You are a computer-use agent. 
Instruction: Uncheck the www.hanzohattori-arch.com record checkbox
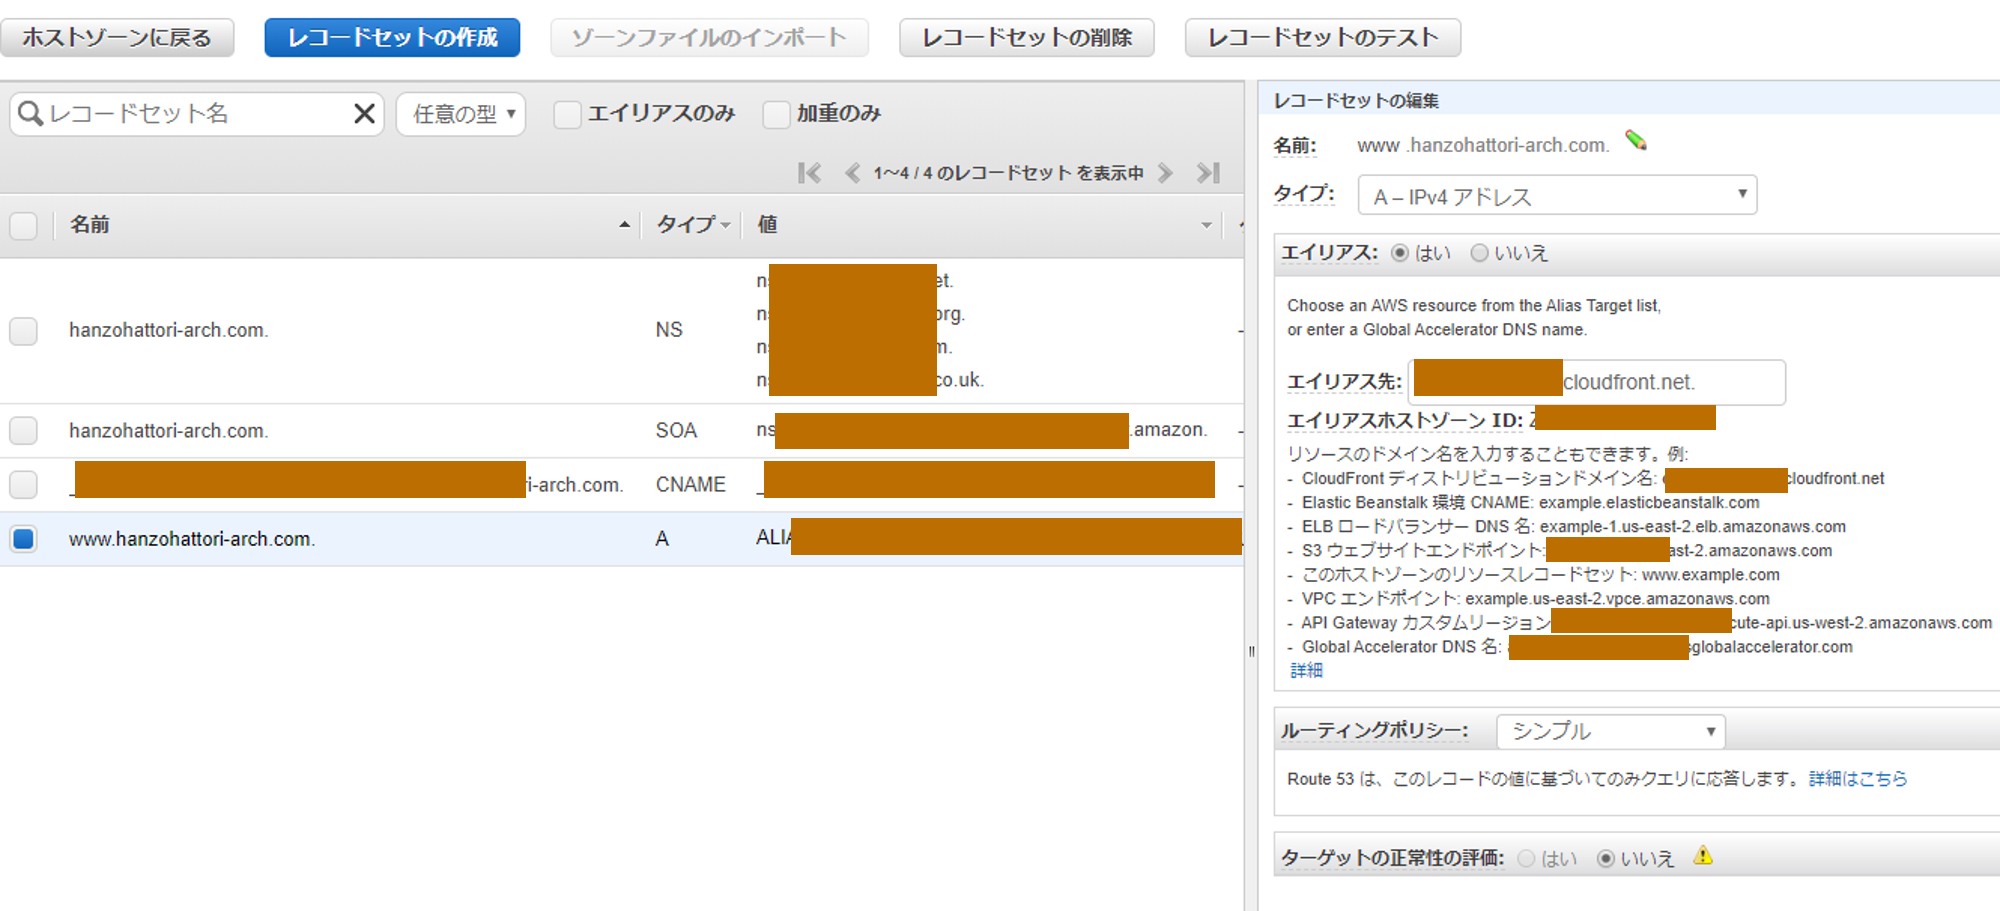pos(23,539)
